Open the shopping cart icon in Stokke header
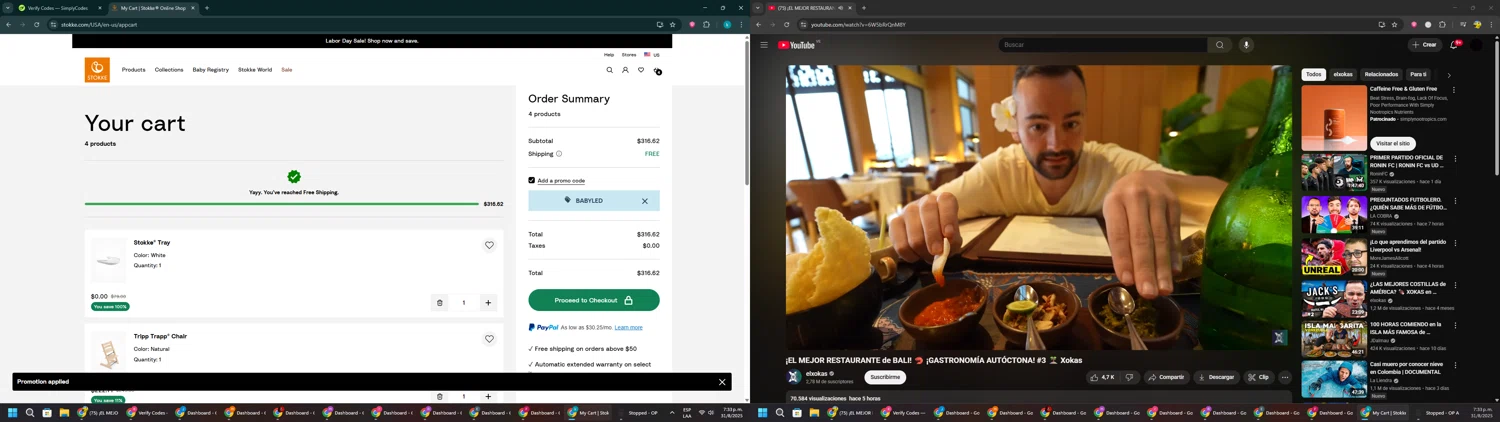1500x422 pixels. 657,70
